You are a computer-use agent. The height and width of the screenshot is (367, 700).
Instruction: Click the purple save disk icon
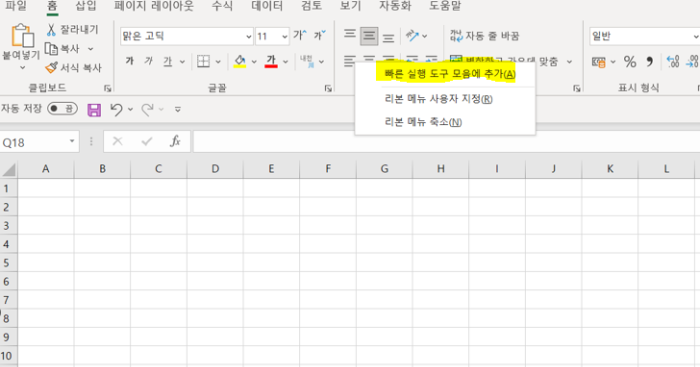(x=94, y=109)
